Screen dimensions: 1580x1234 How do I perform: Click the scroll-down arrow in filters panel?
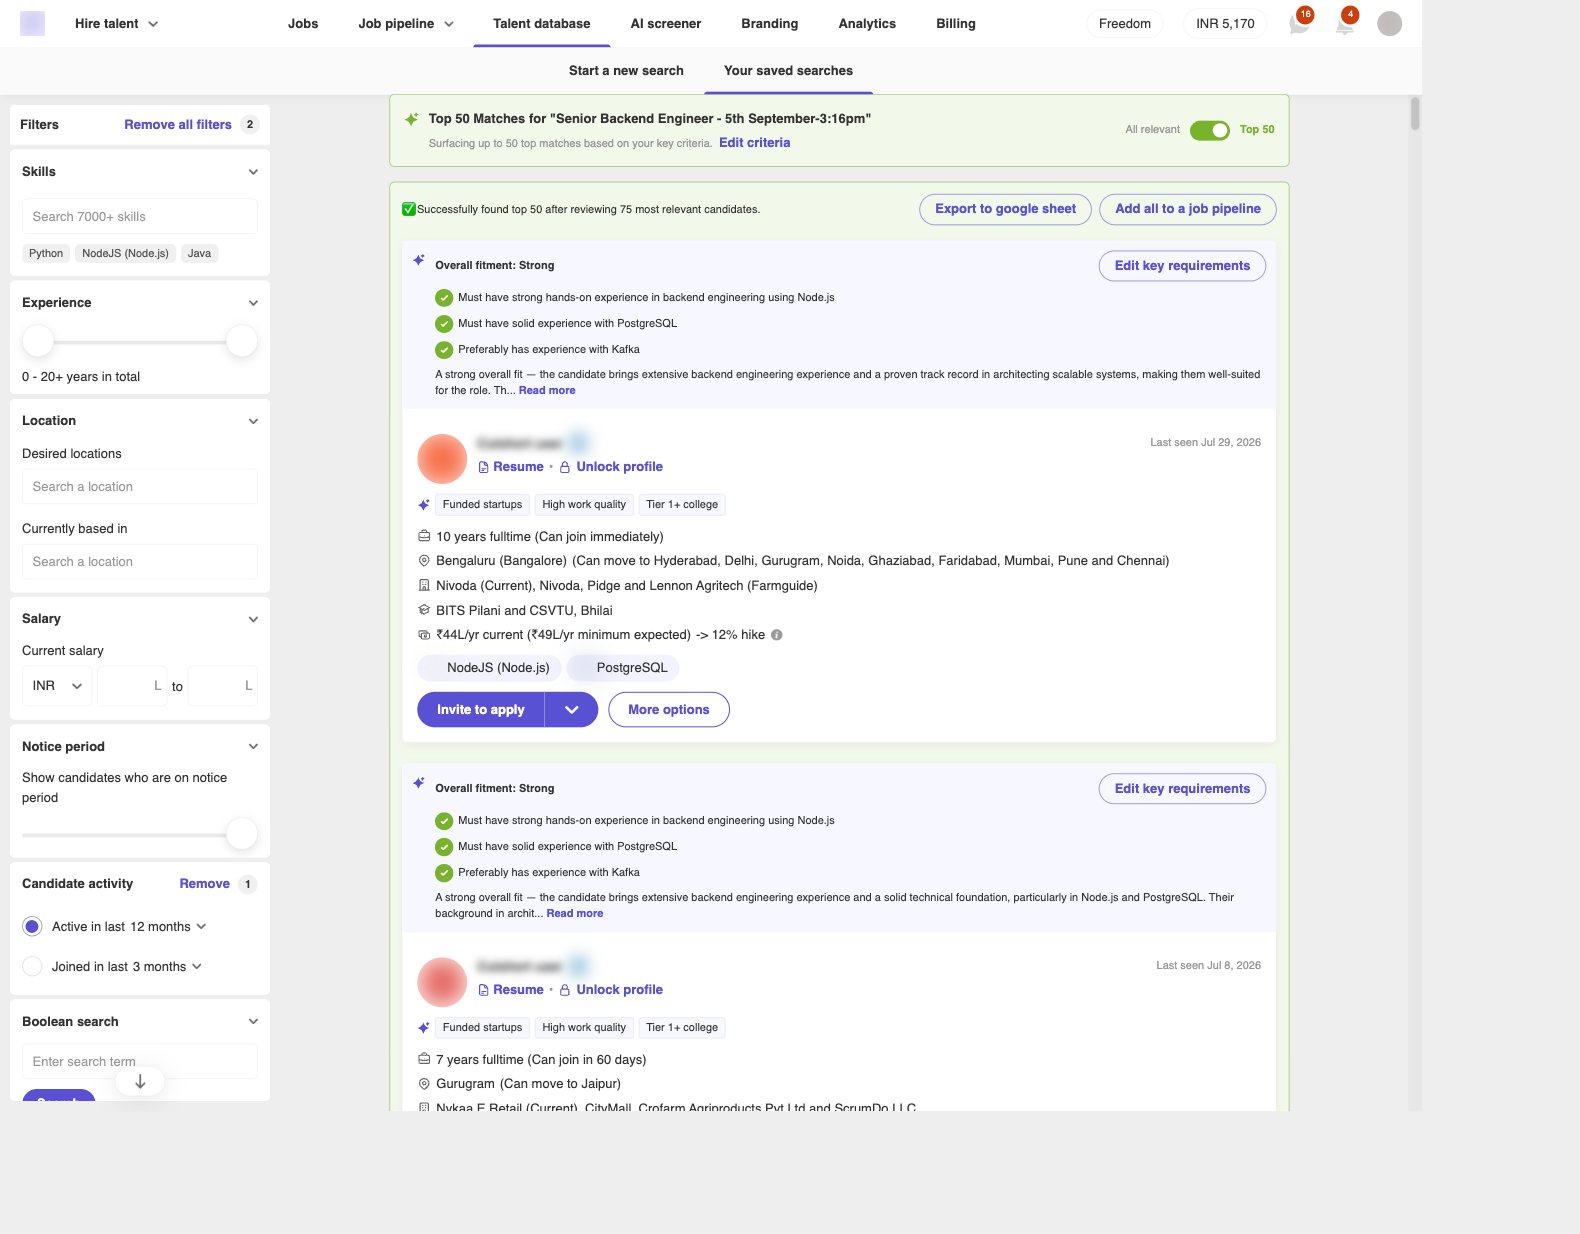[140, 1081]
